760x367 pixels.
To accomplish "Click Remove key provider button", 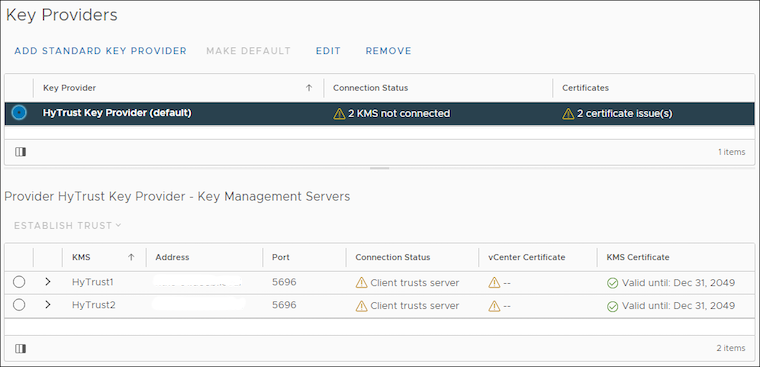I will [x=388, y=51].
